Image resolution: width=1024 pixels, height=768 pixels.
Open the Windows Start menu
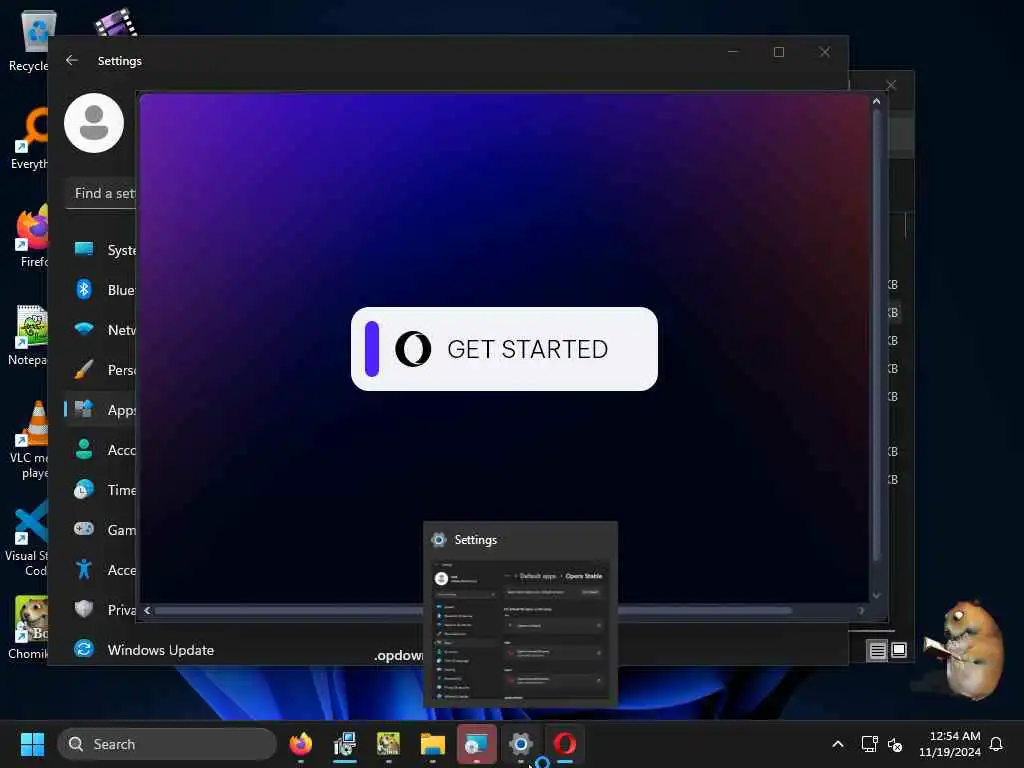(x=32, y=744)
